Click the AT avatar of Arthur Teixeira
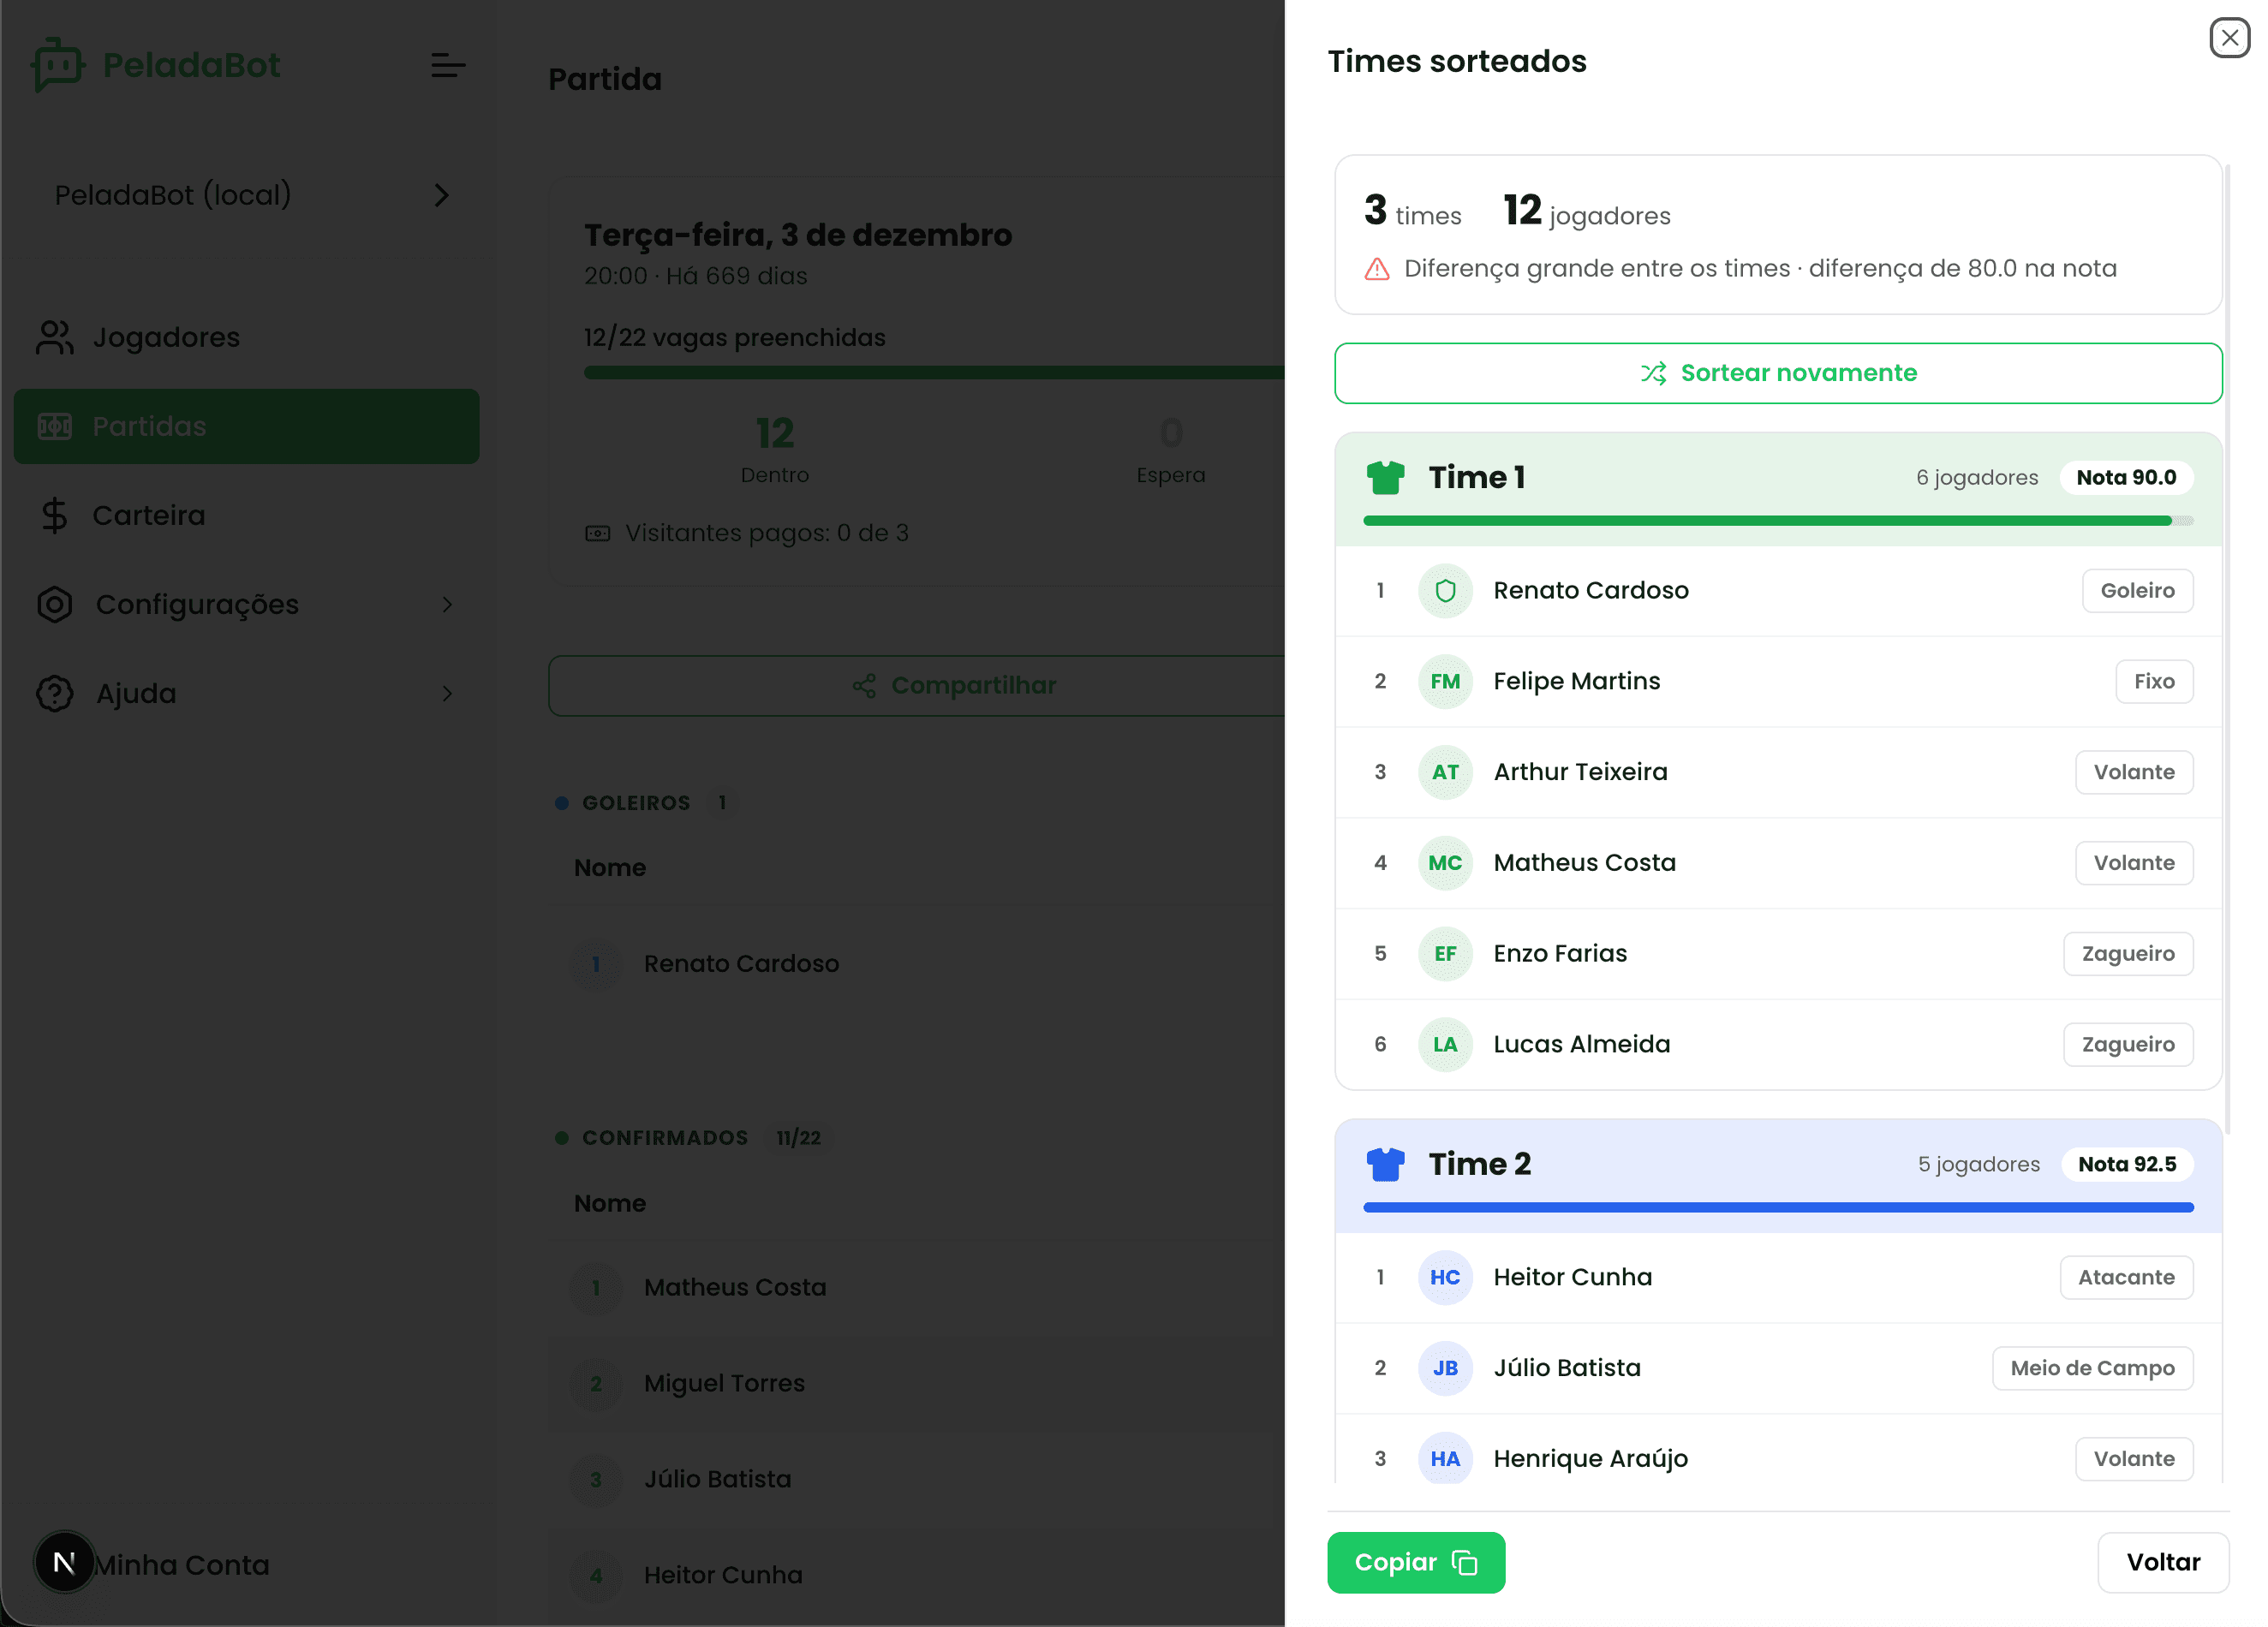Screen dimensions: 2268x1627 [1445, 773]
